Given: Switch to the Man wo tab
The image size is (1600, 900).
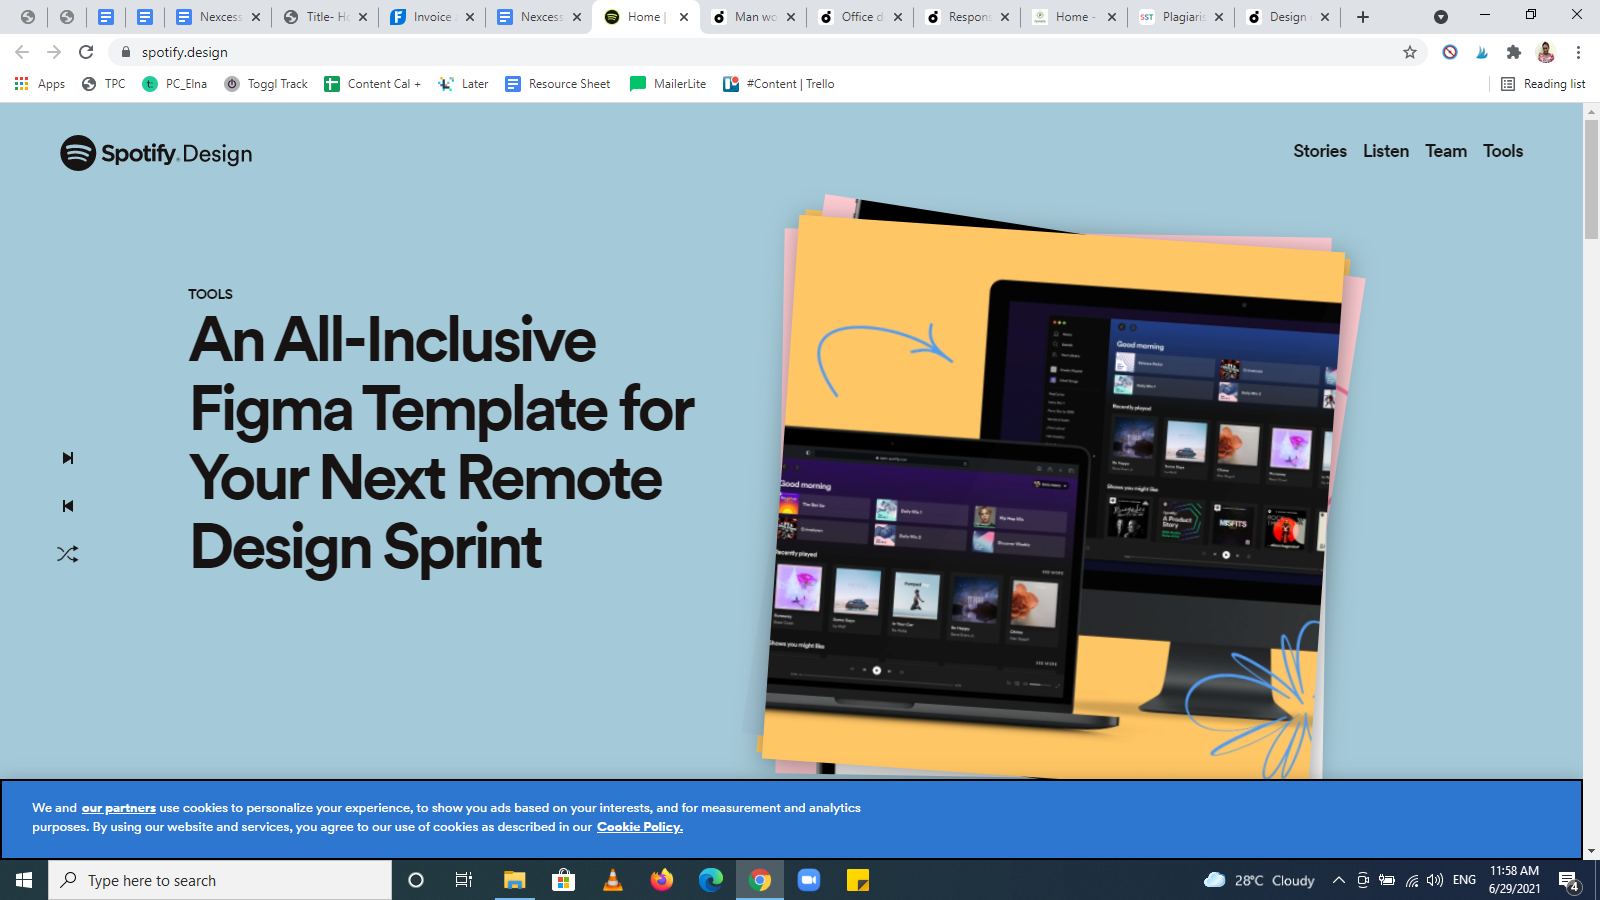Looking at the screenshot, I should click(x=753, y=17).
